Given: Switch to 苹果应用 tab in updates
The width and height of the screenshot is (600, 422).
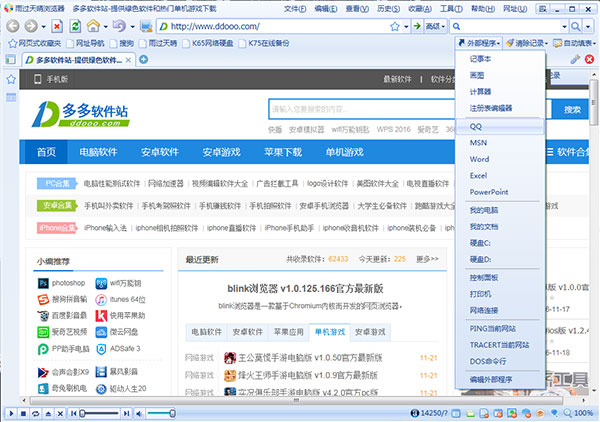Looking at the screenshot, I should [x=289, y=332].
